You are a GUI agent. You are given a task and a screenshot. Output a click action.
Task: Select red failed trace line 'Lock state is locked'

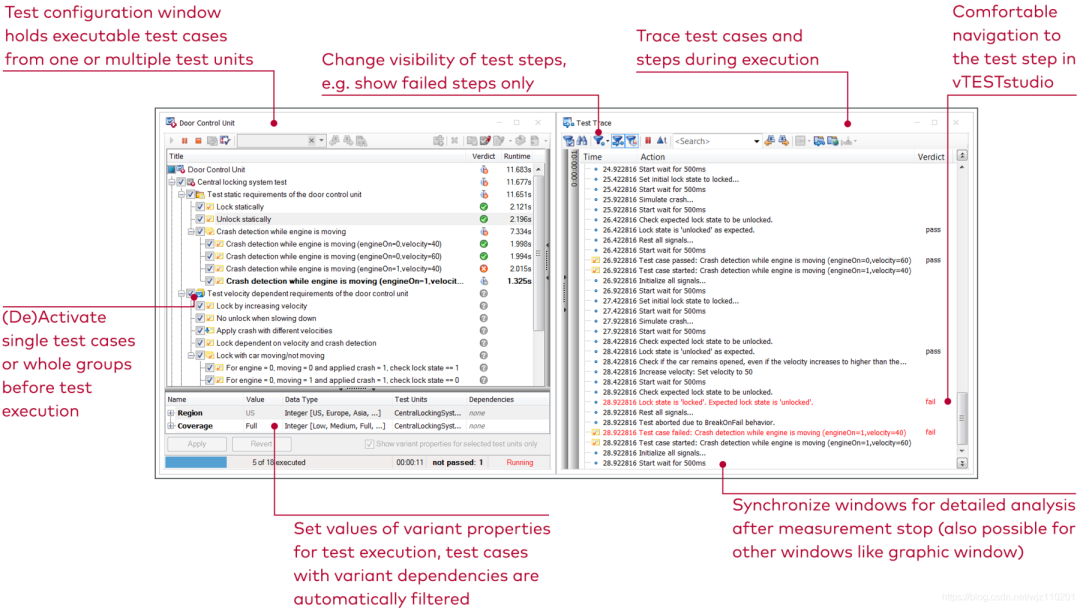tap(707, 402)
